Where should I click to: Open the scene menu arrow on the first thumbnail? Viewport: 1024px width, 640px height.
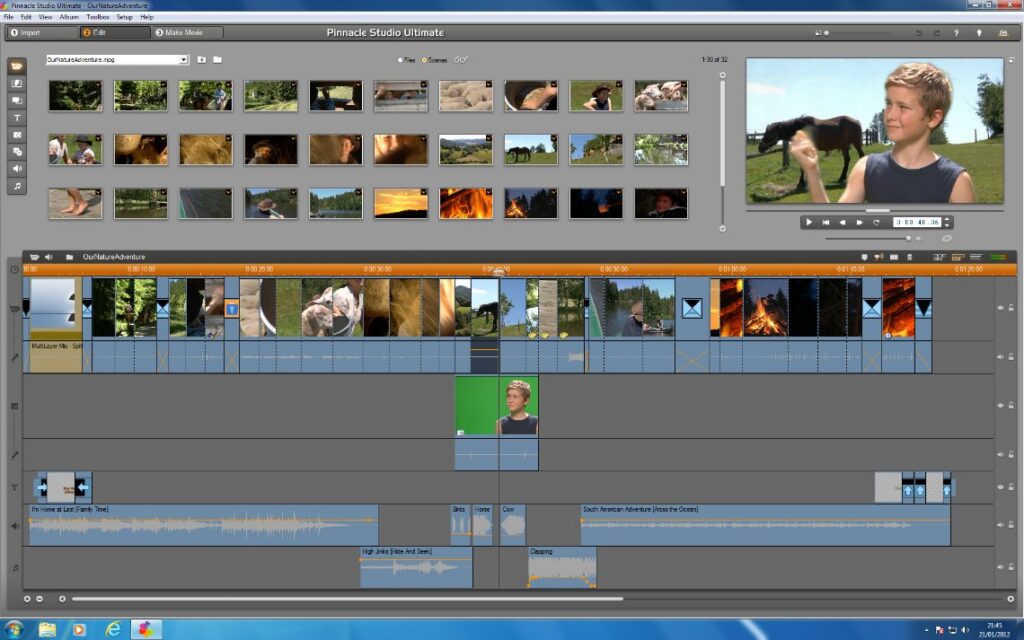pyautogui.click(x=98, y=85)
